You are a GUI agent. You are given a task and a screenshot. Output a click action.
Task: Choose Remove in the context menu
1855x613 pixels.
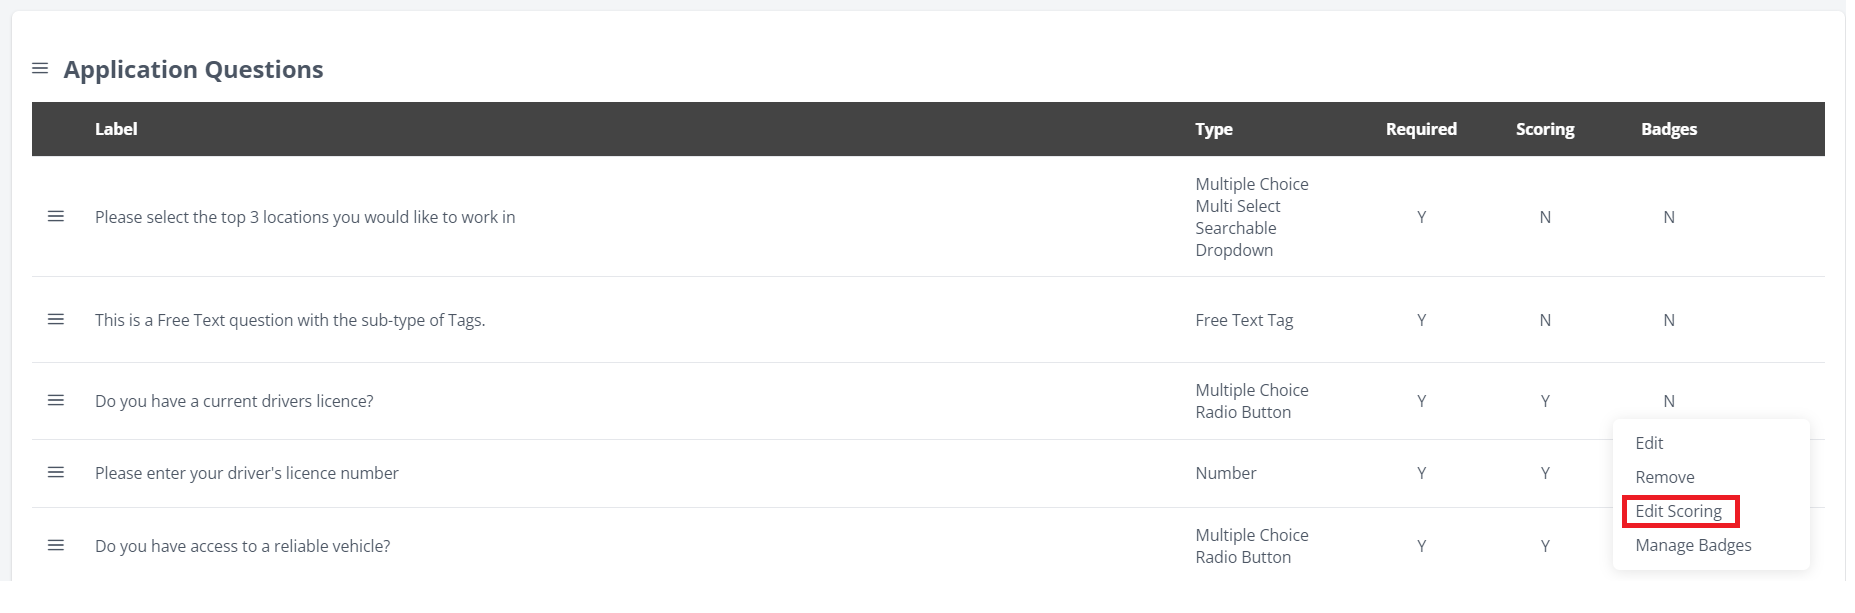click(x=1664, y=477)
